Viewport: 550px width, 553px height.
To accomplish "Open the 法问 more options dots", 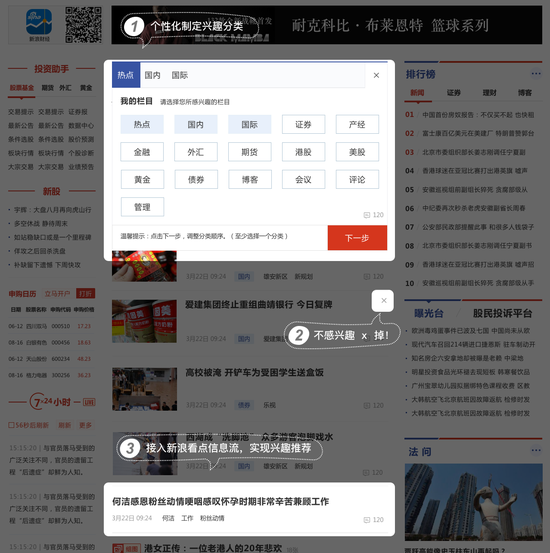I will pyautogui.click(x=536, y=450).
